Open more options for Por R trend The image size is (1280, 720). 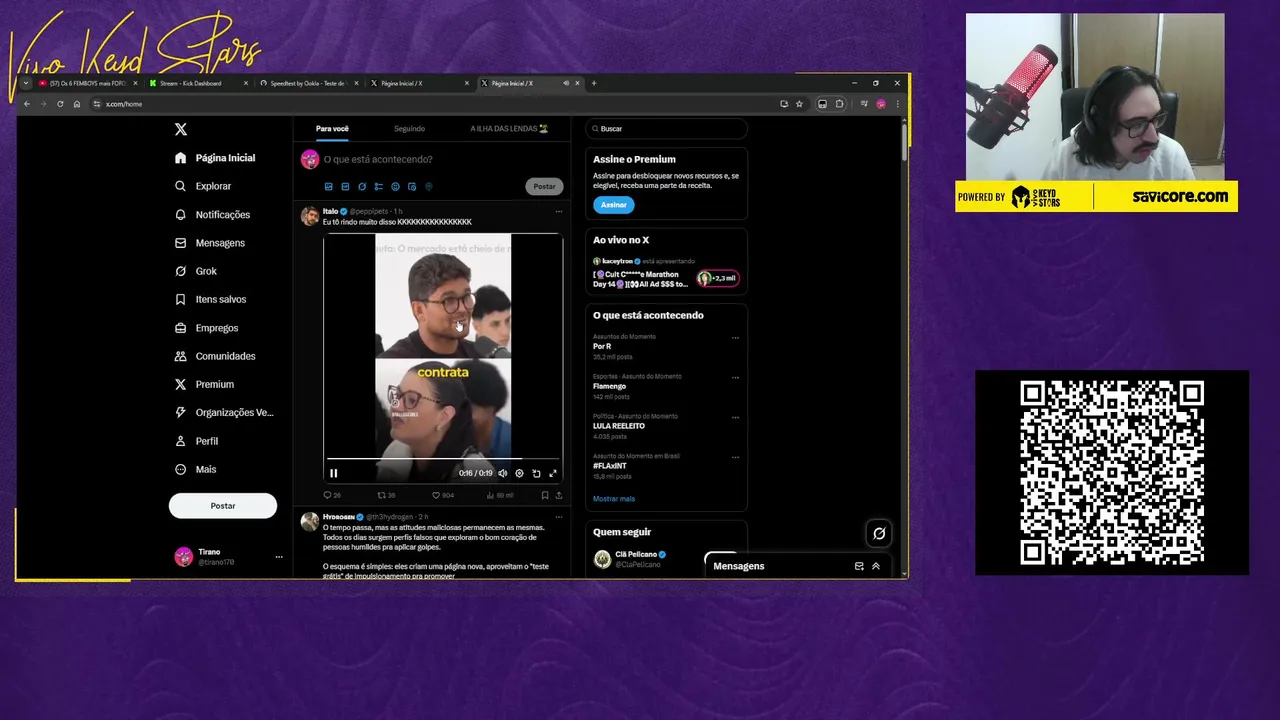[x=735, y=337]
